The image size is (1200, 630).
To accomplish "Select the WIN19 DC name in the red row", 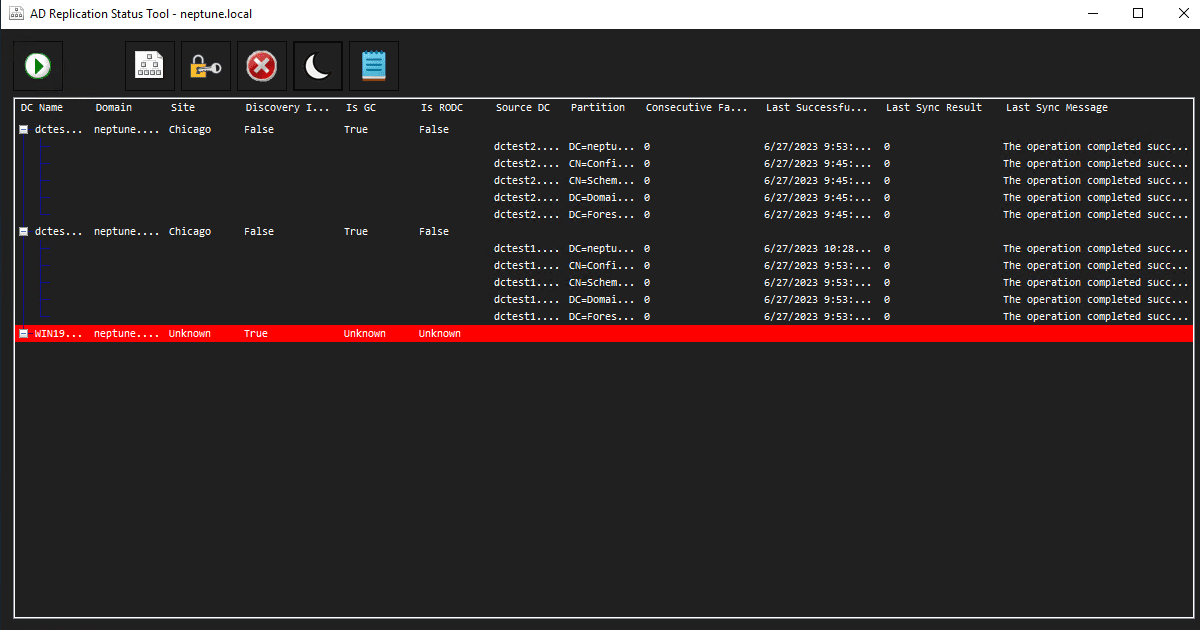I will click(x=59, y=334).
